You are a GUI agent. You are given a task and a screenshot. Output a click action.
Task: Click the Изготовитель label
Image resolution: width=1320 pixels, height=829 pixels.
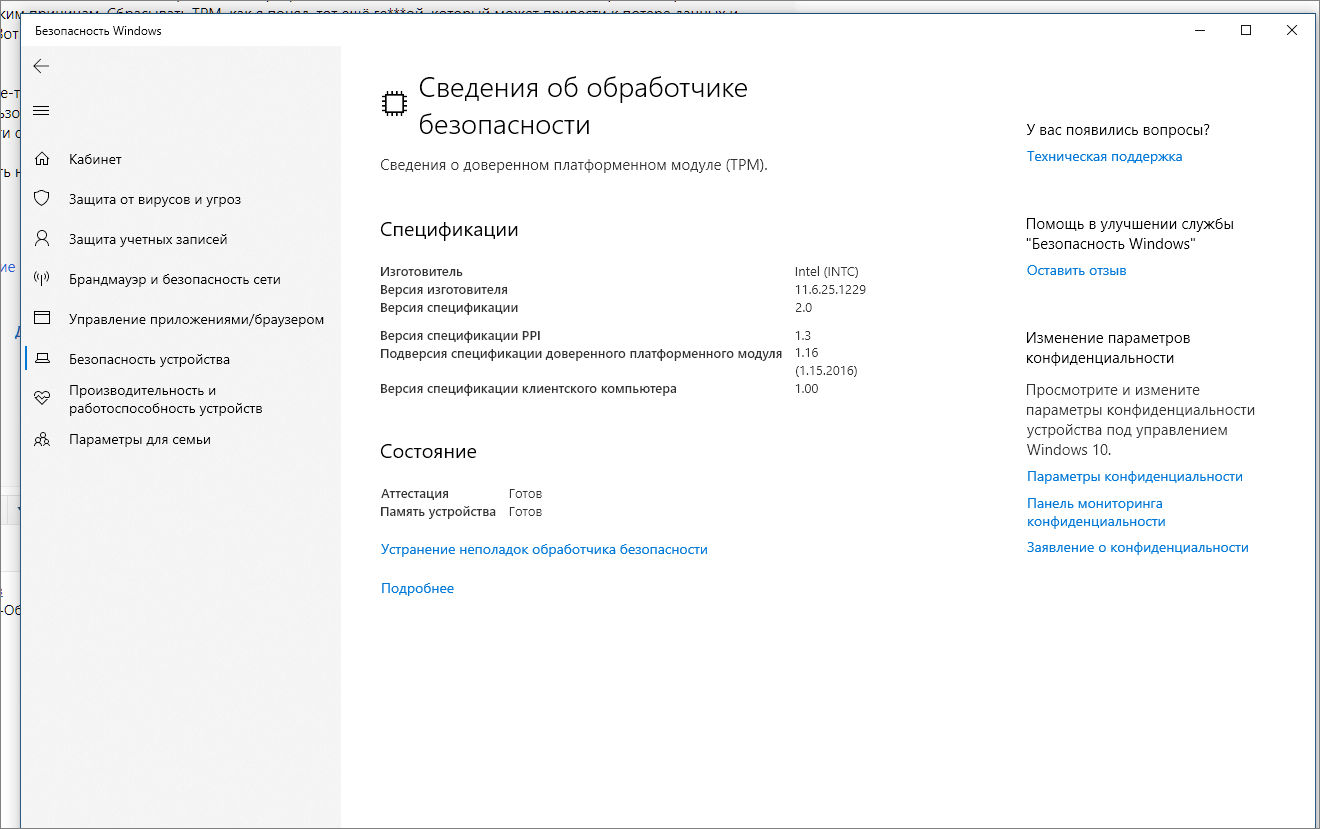pyautogui.click(x=421, y=271)
